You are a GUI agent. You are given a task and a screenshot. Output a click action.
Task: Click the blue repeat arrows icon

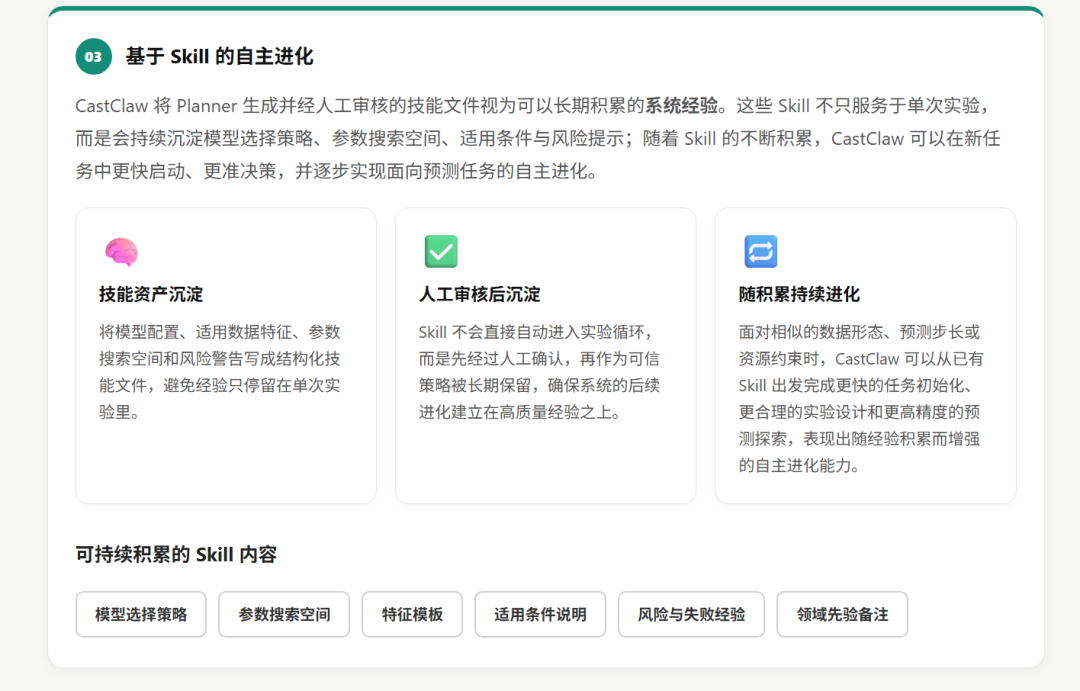[x=760, y=251]
